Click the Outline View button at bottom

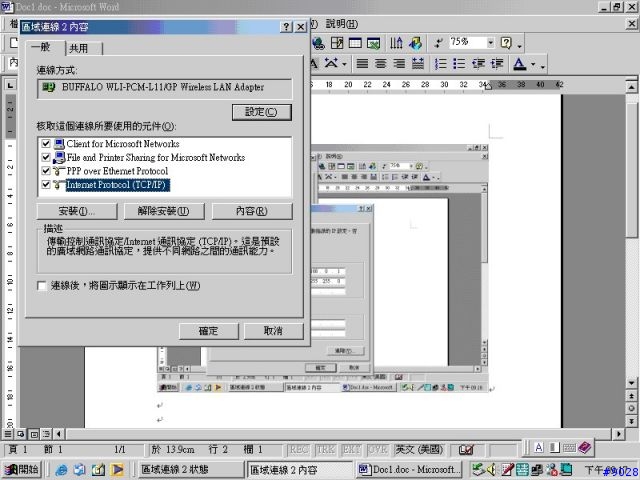pyautogui.click(x=47, y=434)
